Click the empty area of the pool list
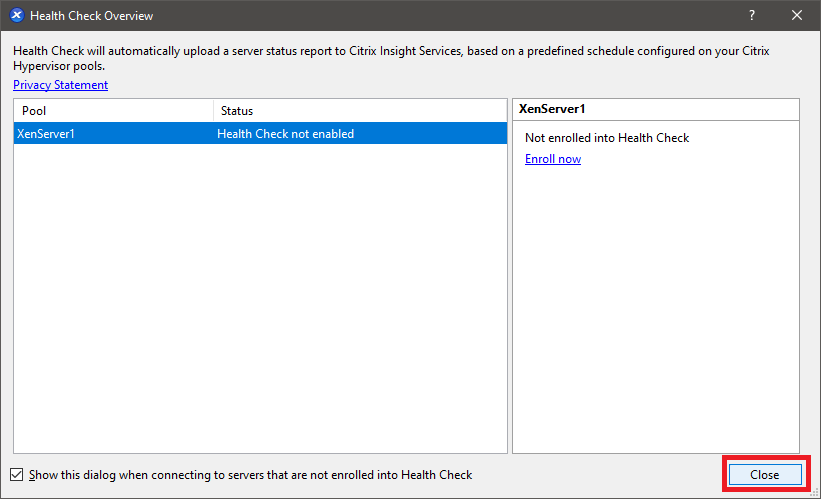The image size is (821, 499). (x=260, y=300)
